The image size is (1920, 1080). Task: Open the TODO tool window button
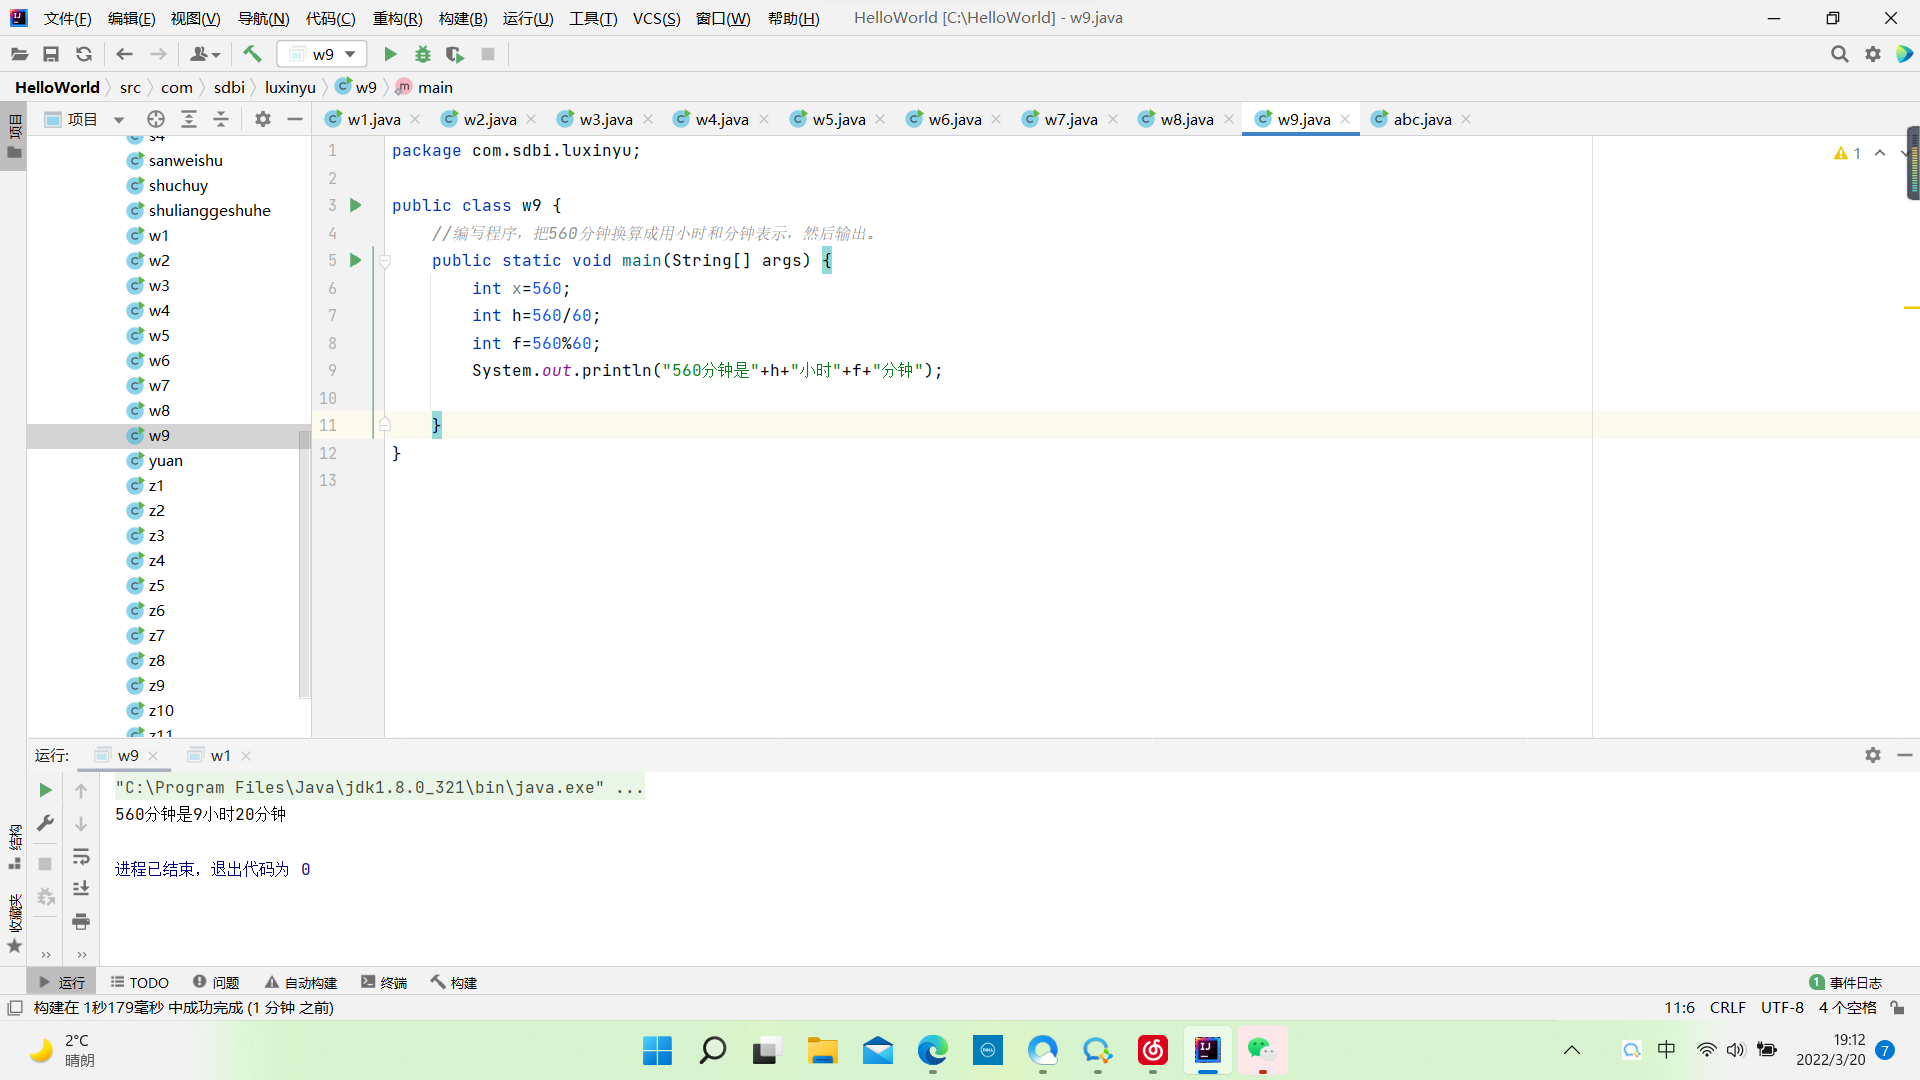(140, 982)
